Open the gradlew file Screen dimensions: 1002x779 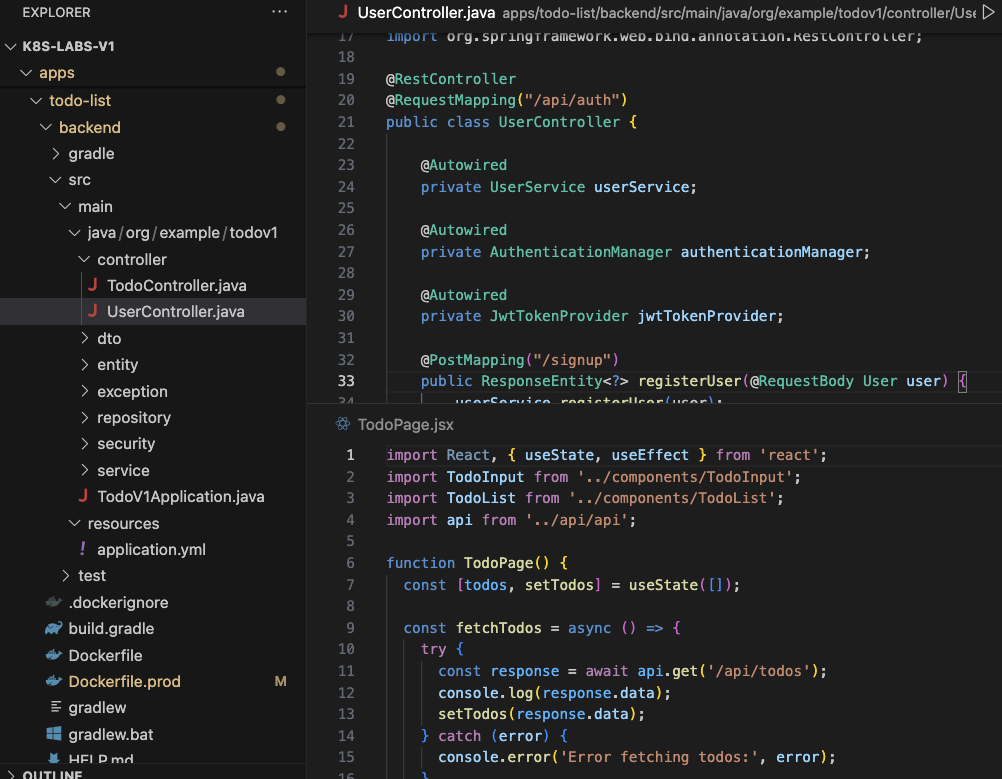click(x=97, y=707)
